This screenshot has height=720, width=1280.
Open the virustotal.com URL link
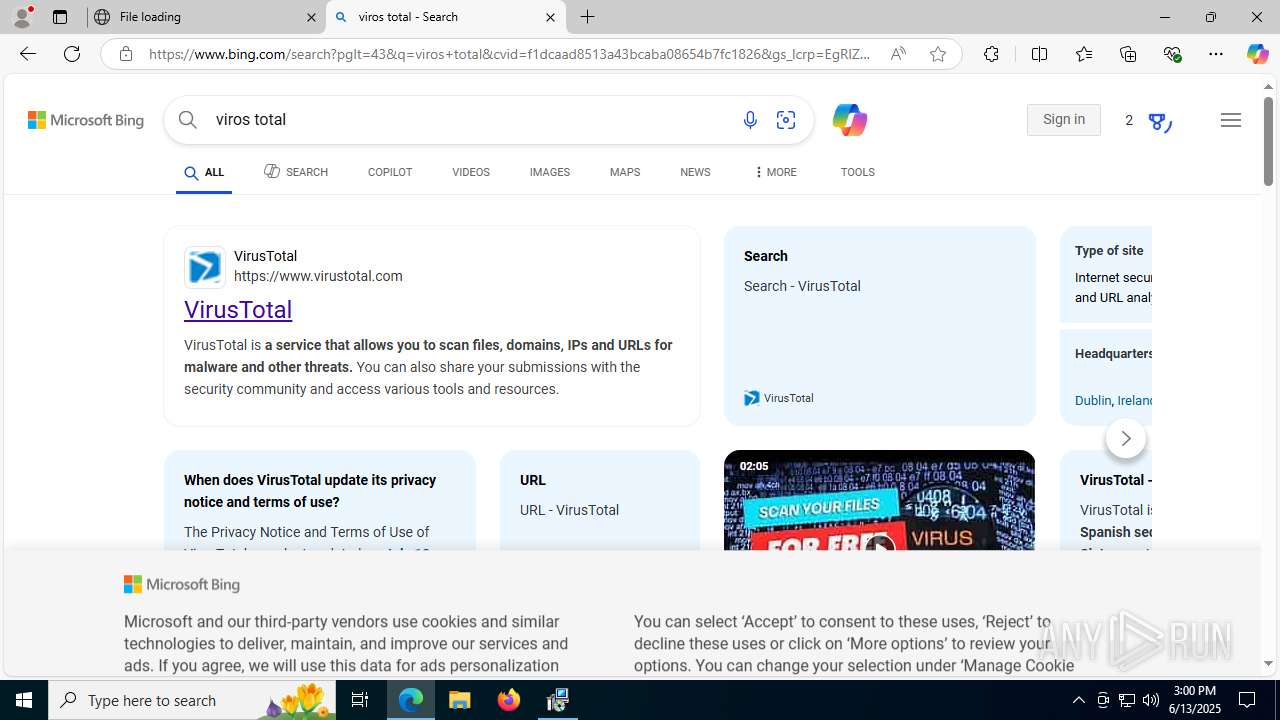click(318, 277)
